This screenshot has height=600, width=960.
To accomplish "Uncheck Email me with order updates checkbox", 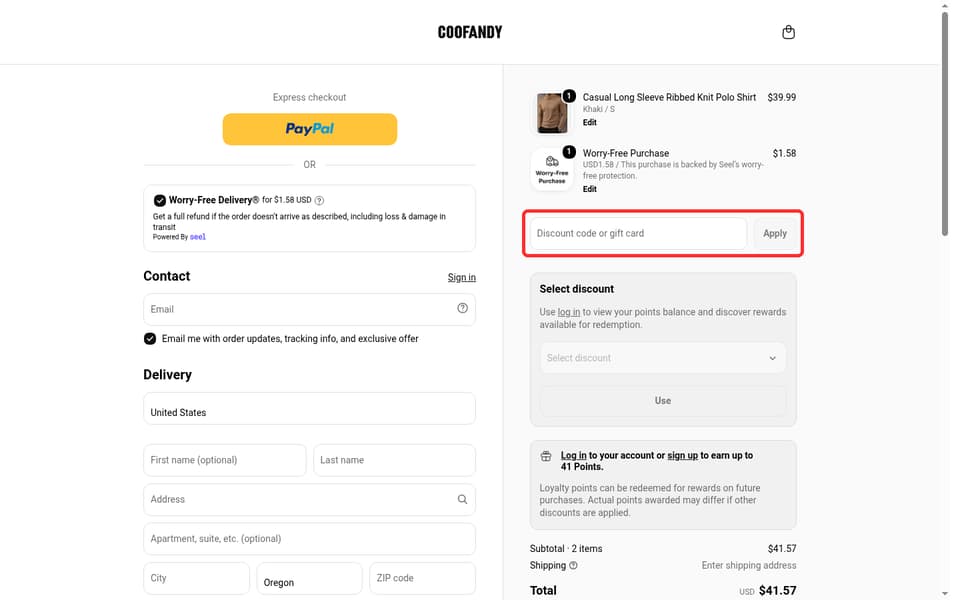I will [150, 339].
